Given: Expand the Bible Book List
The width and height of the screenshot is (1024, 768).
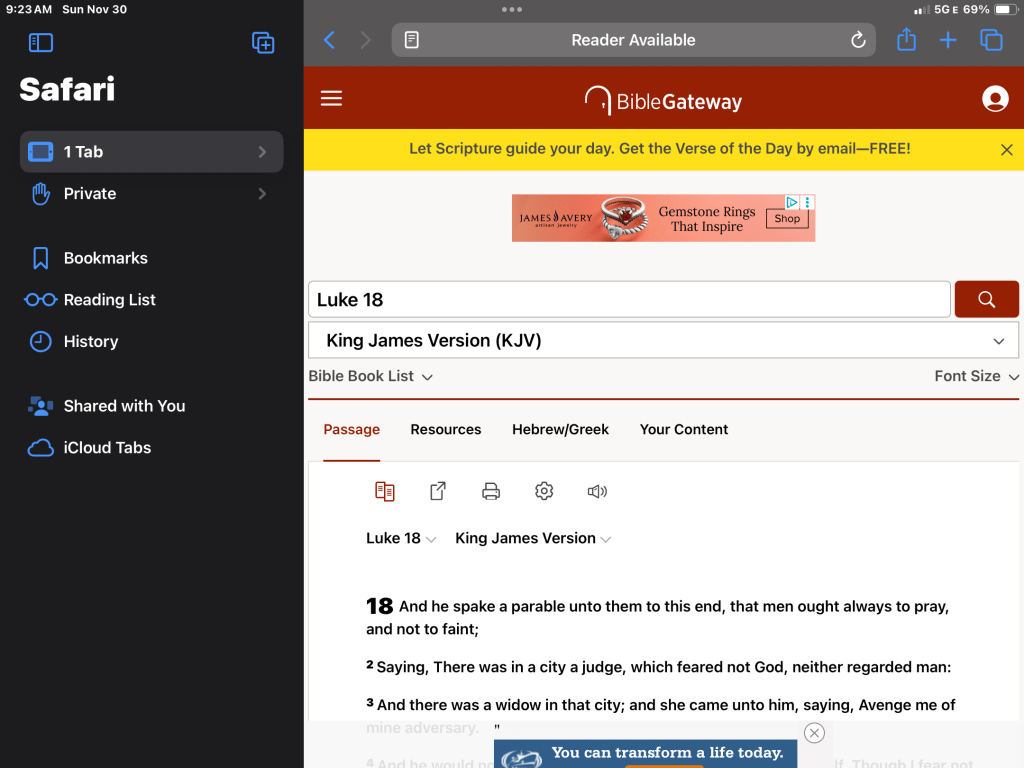Looking at the screenshot, I should tap(370, 377).
